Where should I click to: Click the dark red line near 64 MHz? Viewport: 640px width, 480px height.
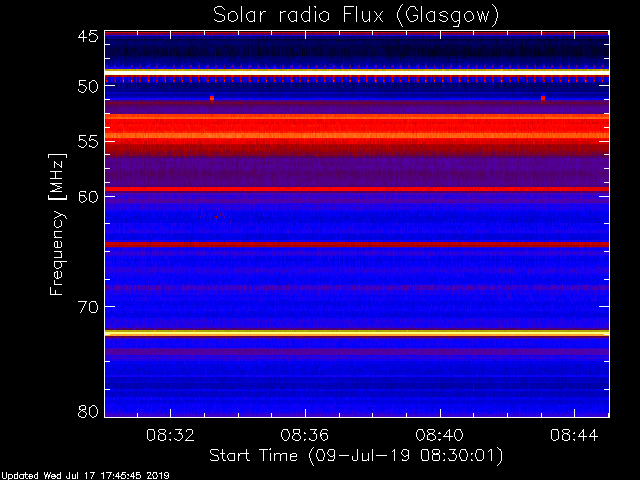[357, 244]
